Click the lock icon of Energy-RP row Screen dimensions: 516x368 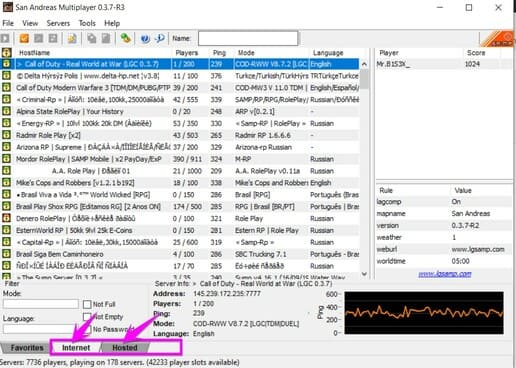click(6, 123)
